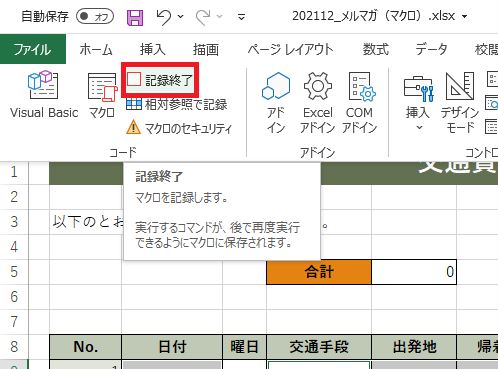The width and height of the screenshot is (498, 369).
Task: Click the orange 合計 cell
Action: click(x=319, y=272)
